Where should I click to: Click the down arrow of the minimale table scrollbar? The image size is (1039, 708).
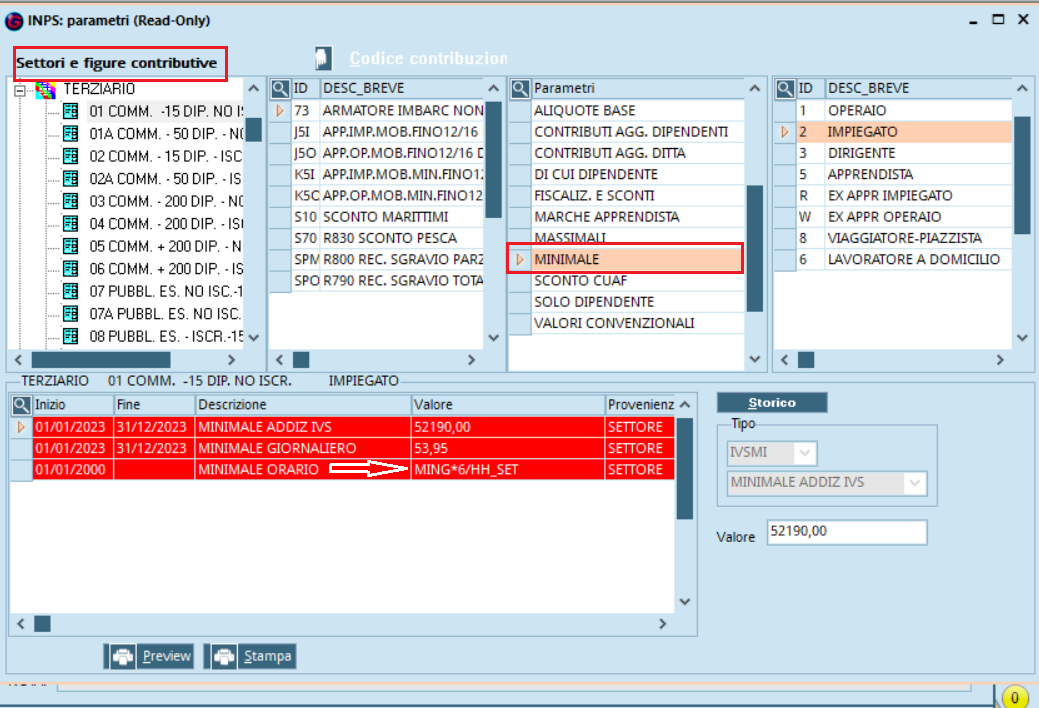pos(685,602)
